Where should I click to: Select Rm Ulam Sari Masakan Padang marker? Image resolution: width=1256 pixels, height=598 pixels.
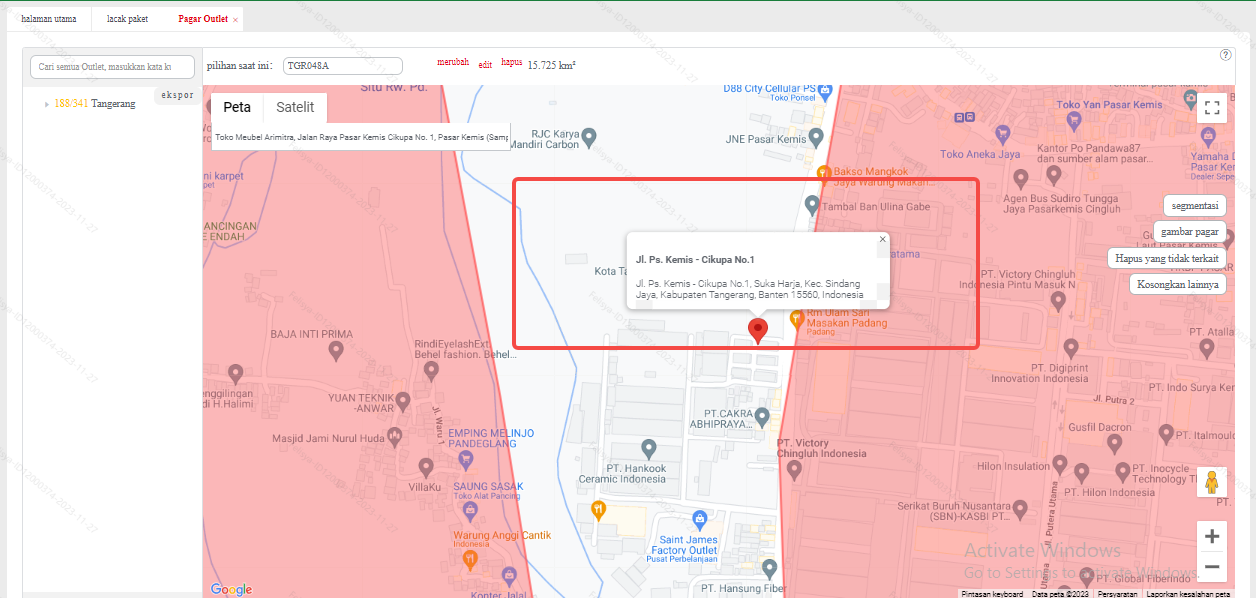pos(797,320)
